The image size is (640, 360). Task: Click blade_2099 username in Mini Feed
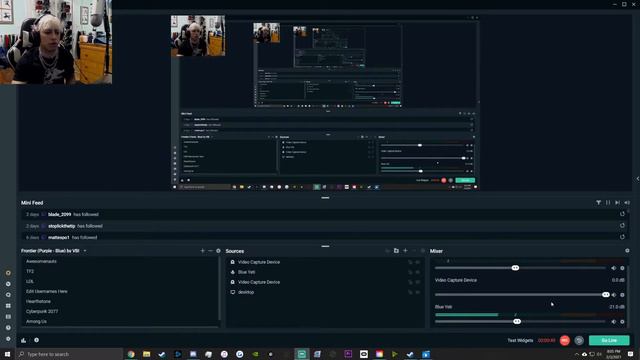(x=60, y=214)
